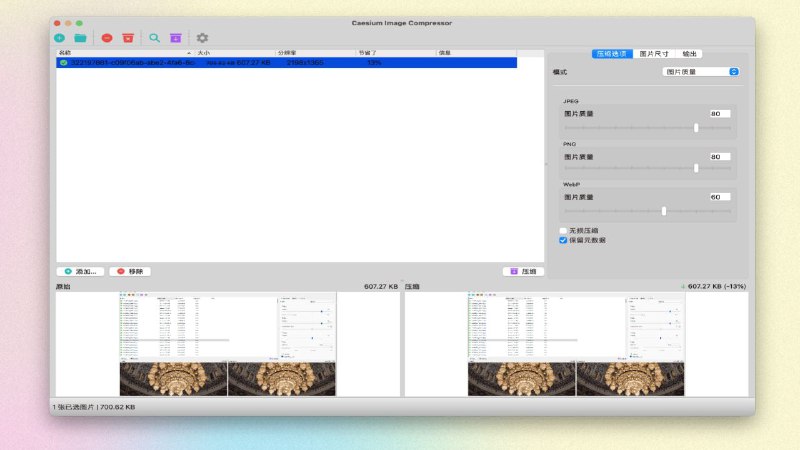Sort the list by the 节省了 column header
The width and height of the screenshot is (800, 450).
coord(396,53)
